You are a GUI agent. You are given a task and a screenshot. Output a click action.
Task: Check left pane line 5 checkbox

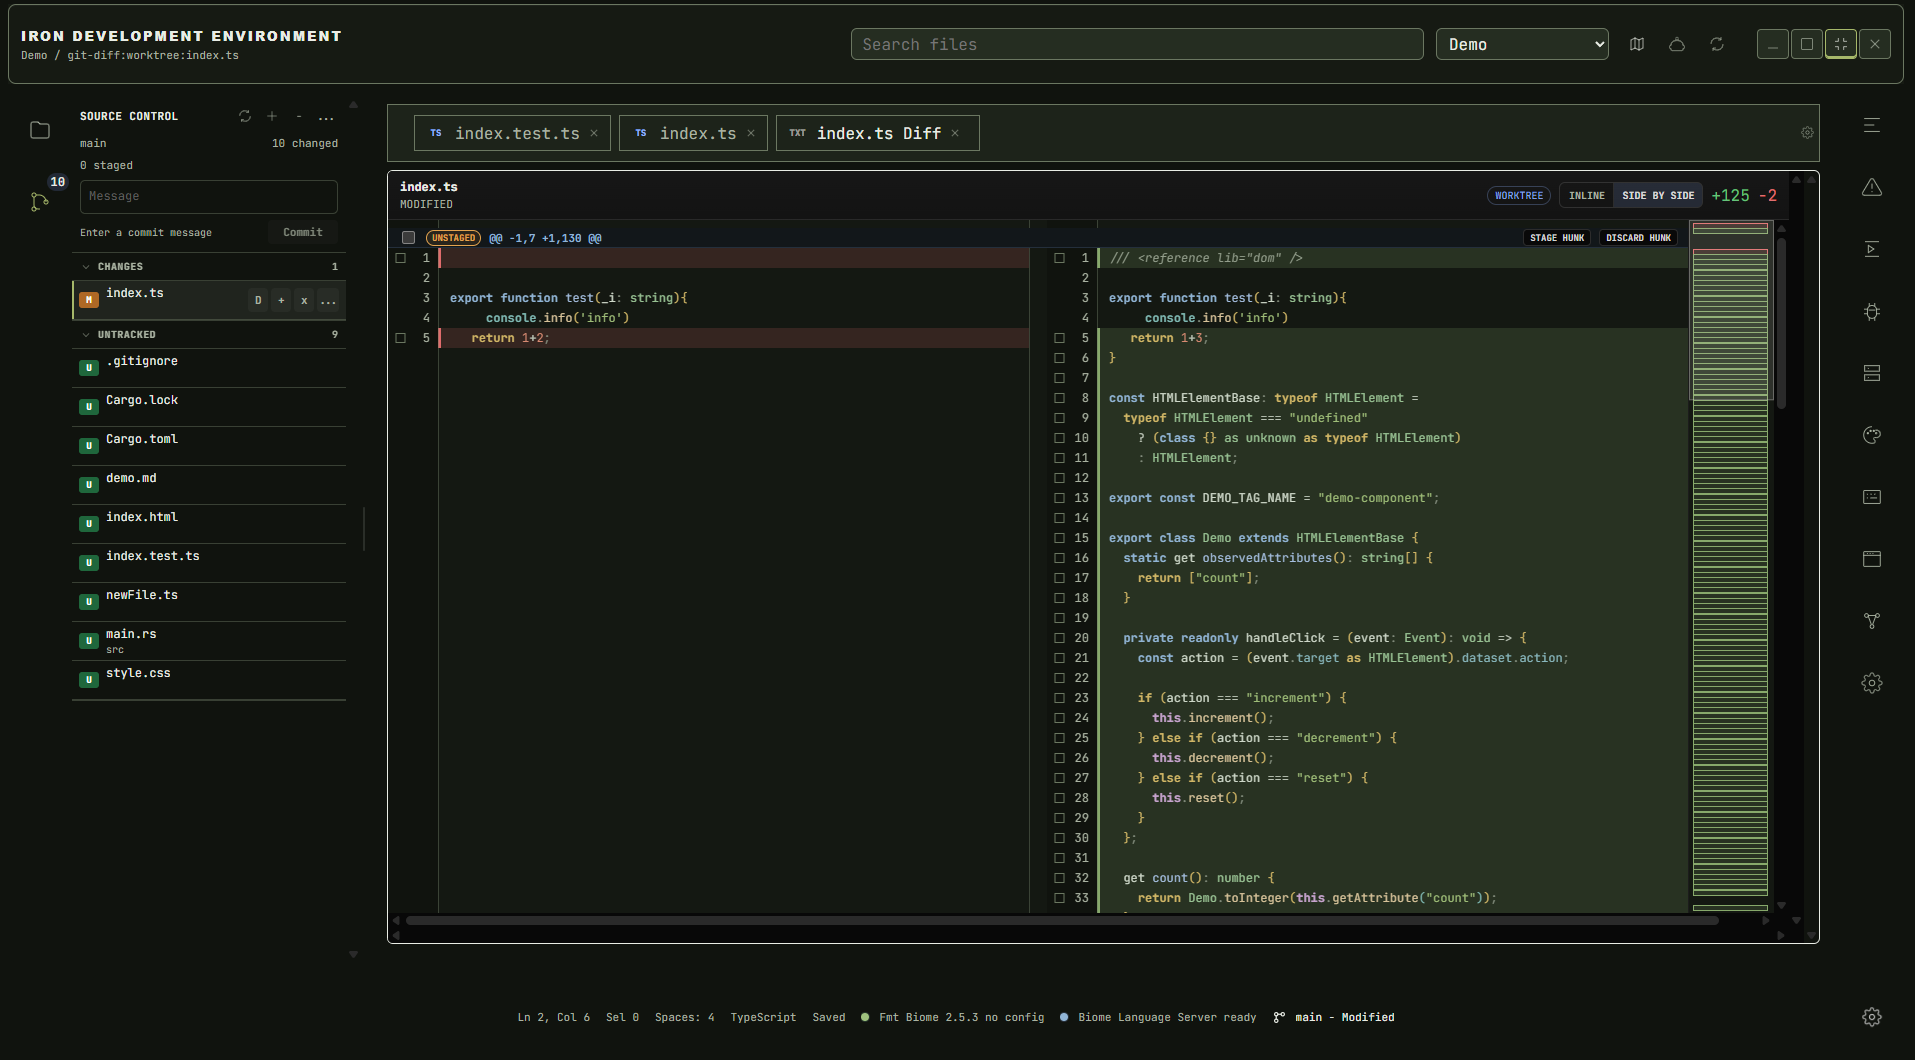click(401, 338)
